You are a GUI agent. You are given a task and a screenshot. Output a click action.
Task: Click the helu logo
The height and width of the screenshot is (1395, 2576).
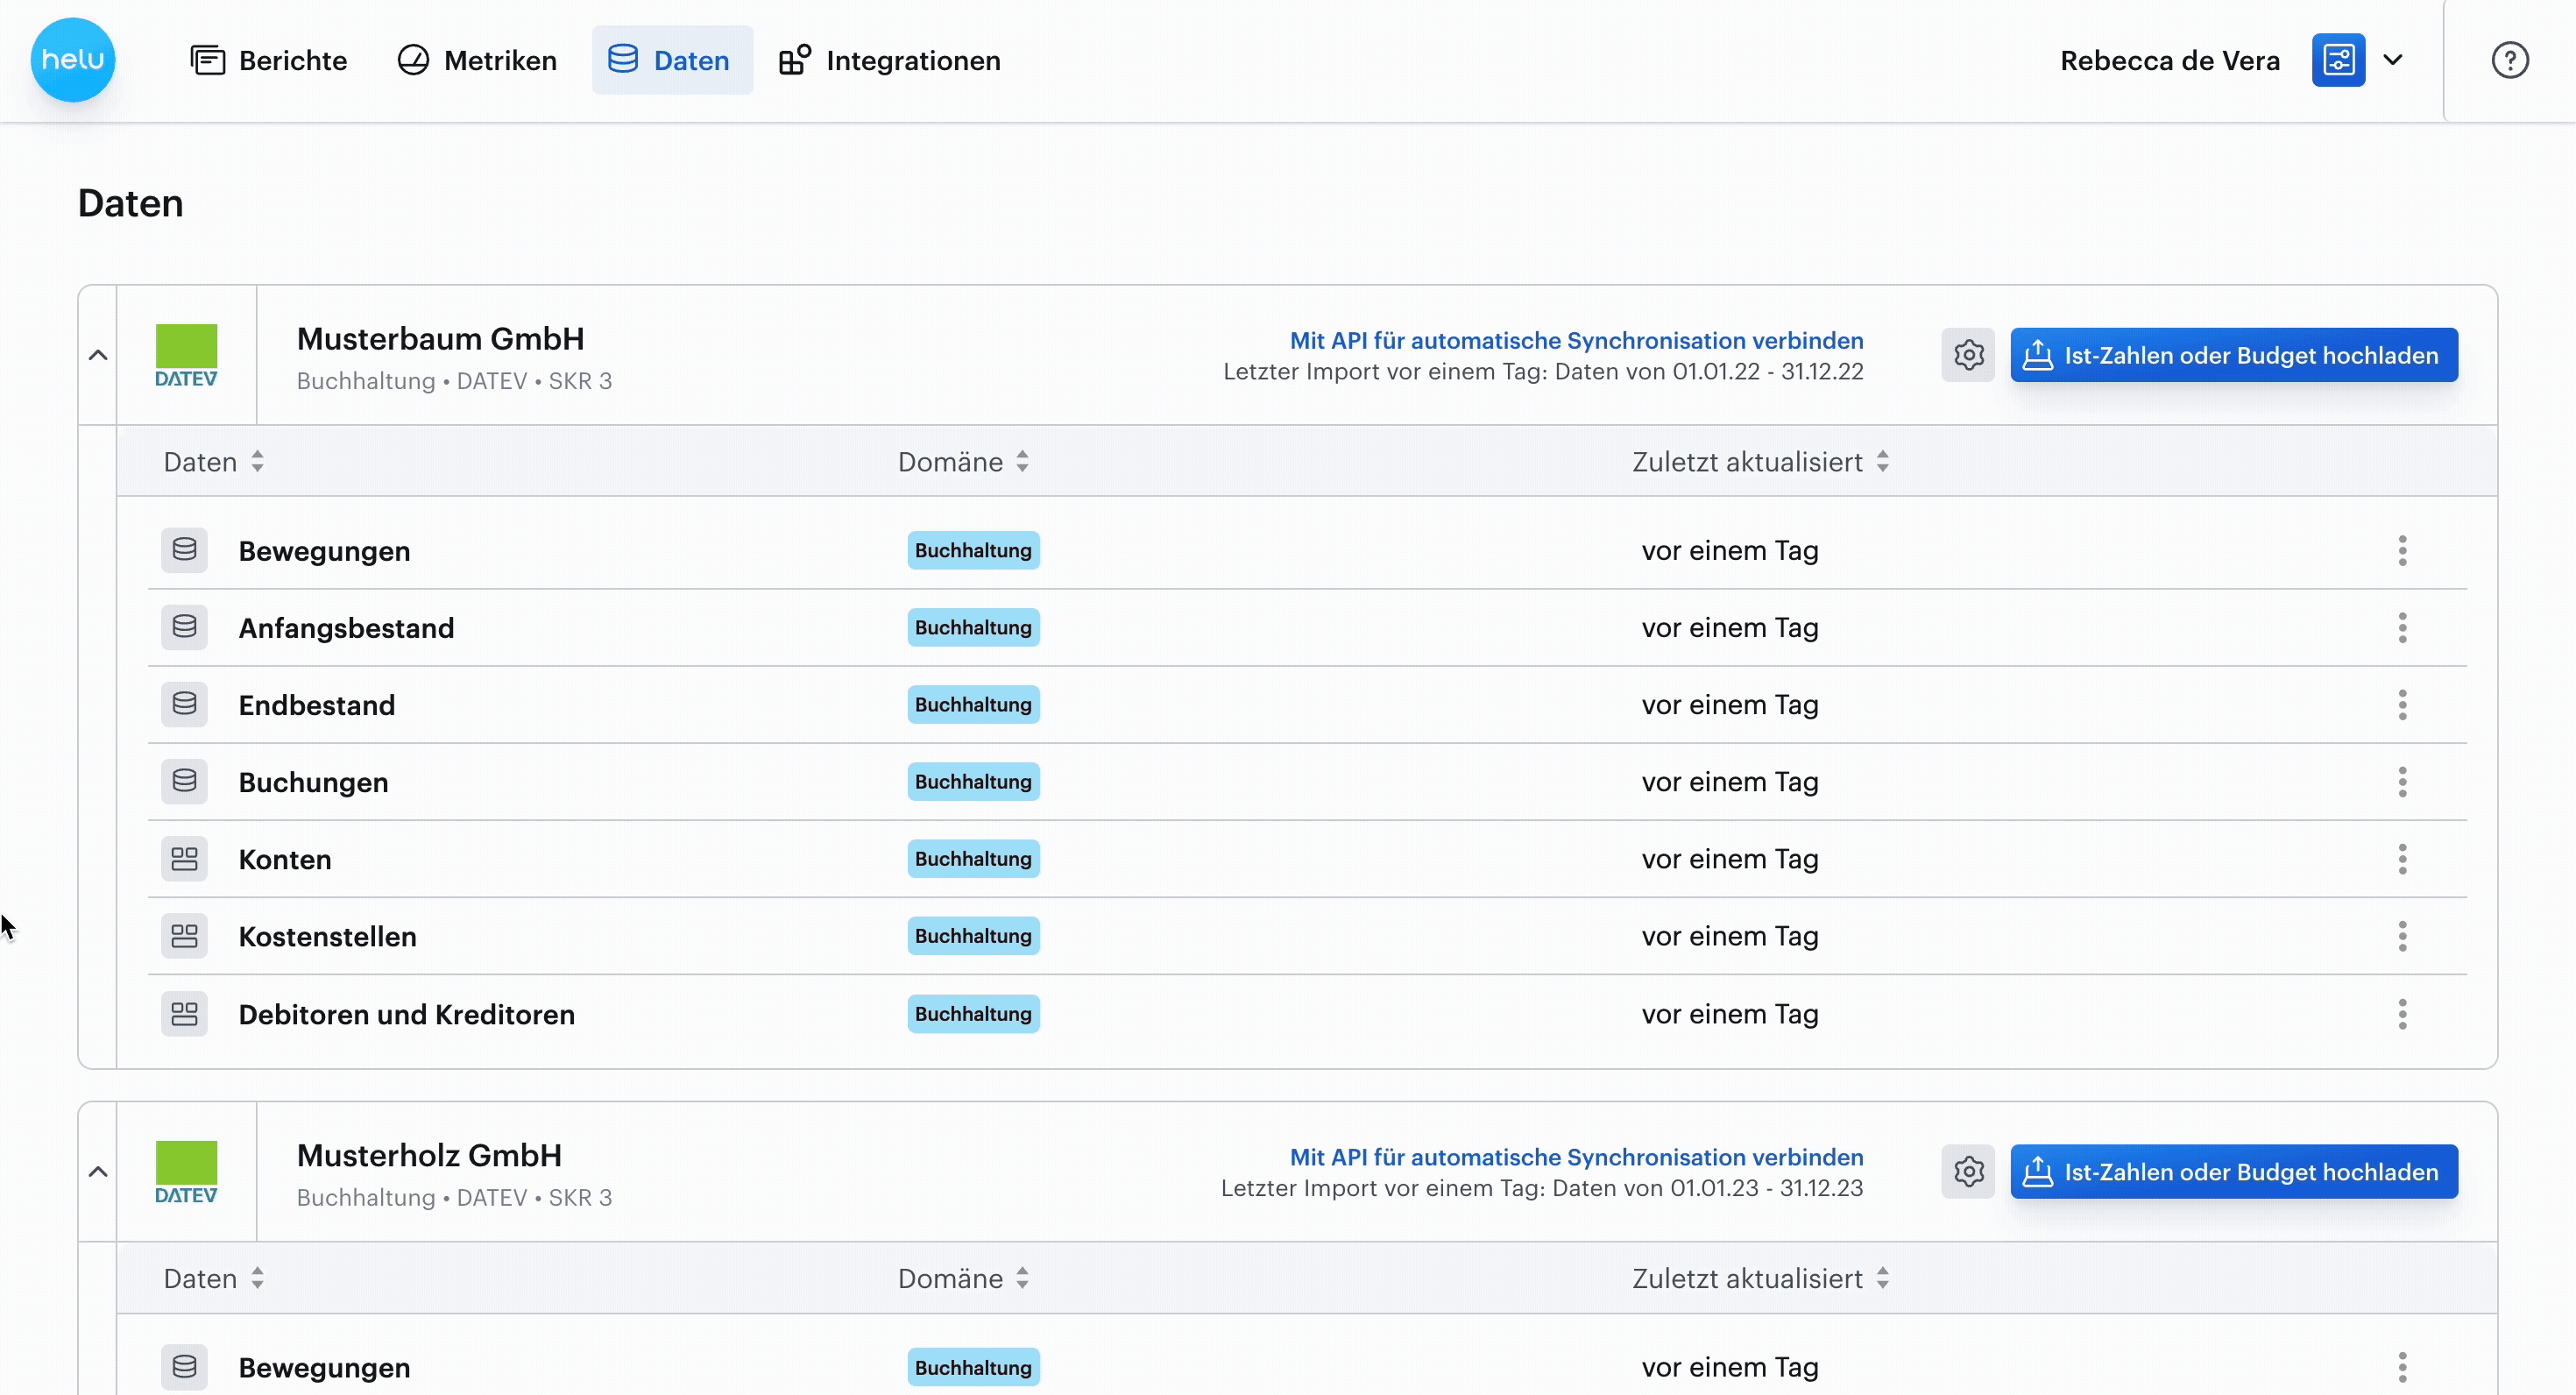click(x=73, y=60)
